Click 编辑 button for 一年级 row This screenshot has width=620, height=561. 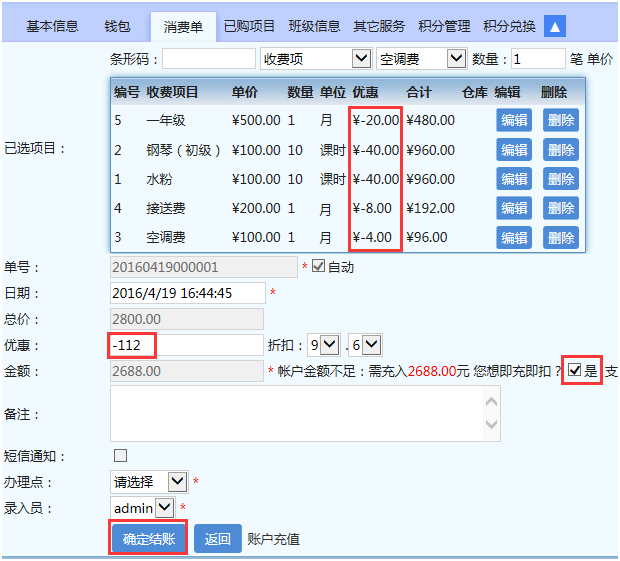tap(514, 120)
